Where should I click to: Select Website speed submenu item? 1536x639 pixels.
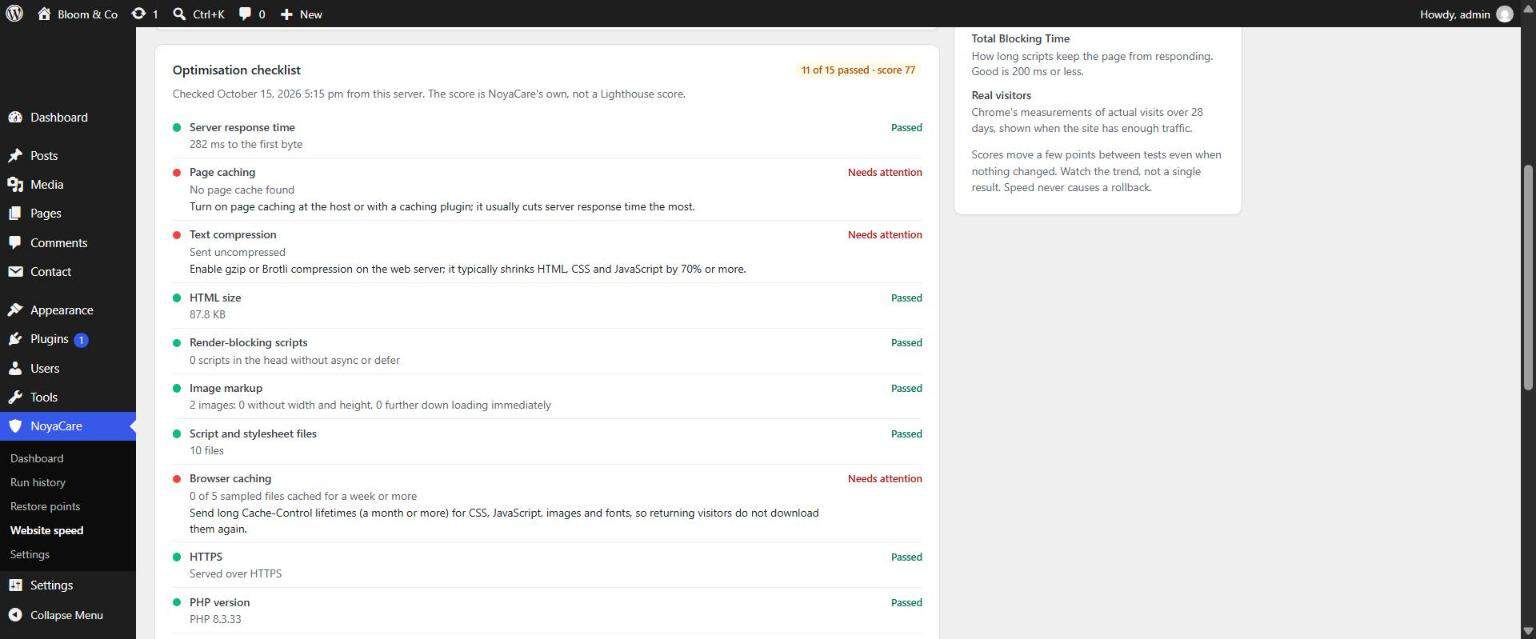(x=47, y=530)
